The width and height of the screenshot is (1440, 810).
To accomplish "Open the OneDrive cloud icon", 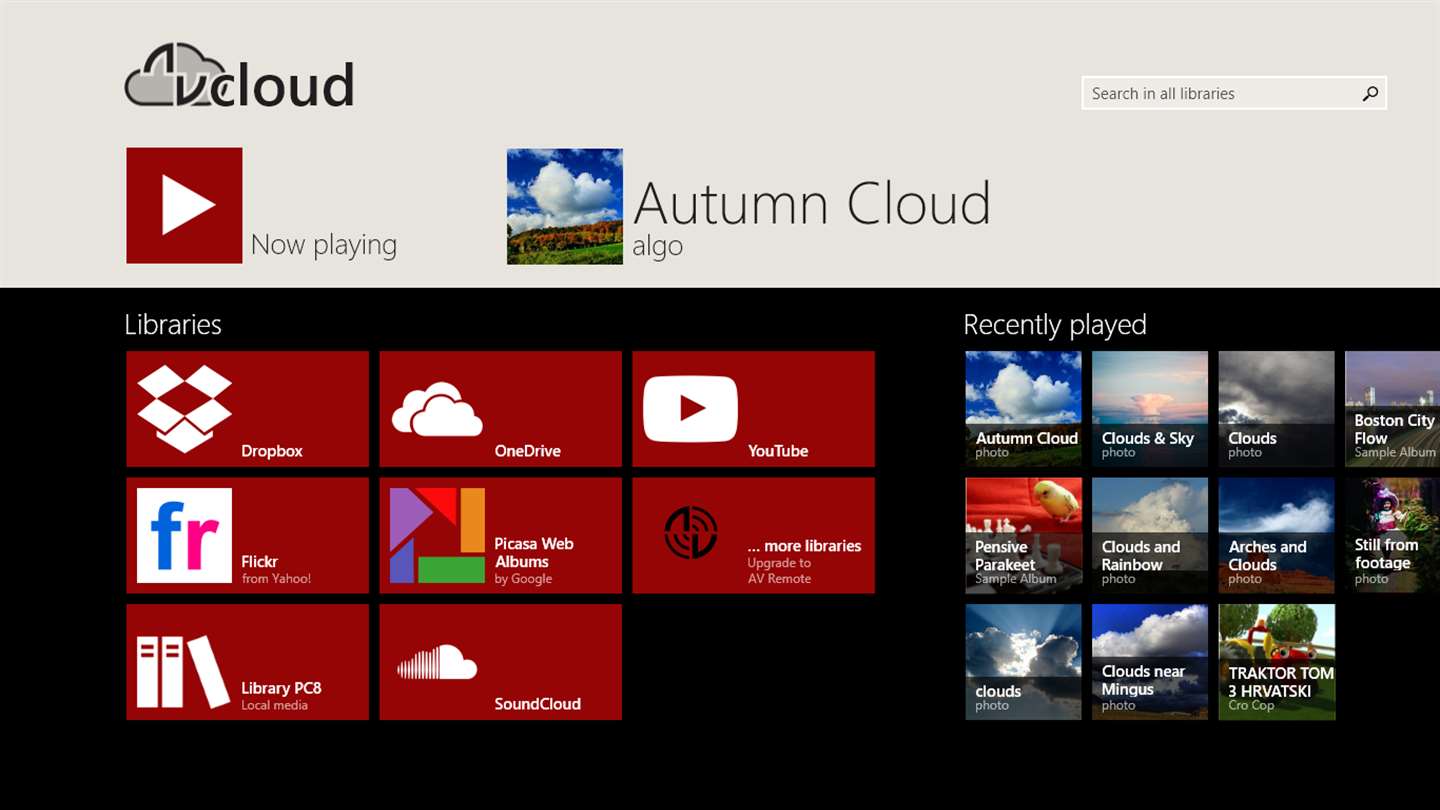I will tap(437, 409).
